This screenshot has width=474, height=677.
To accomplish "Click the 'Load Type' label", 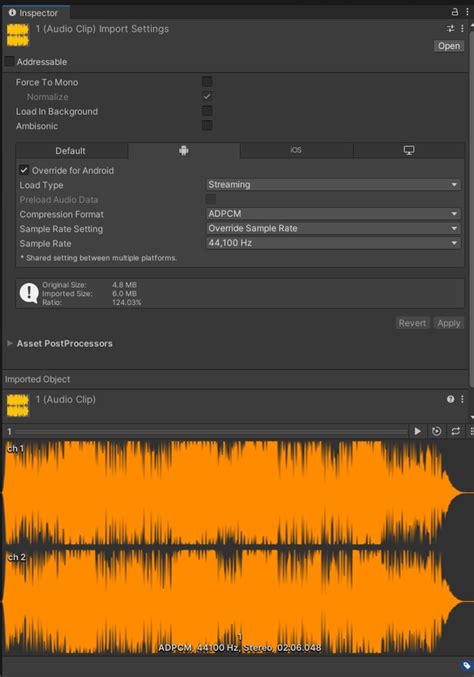I will [x=41, y=185].
